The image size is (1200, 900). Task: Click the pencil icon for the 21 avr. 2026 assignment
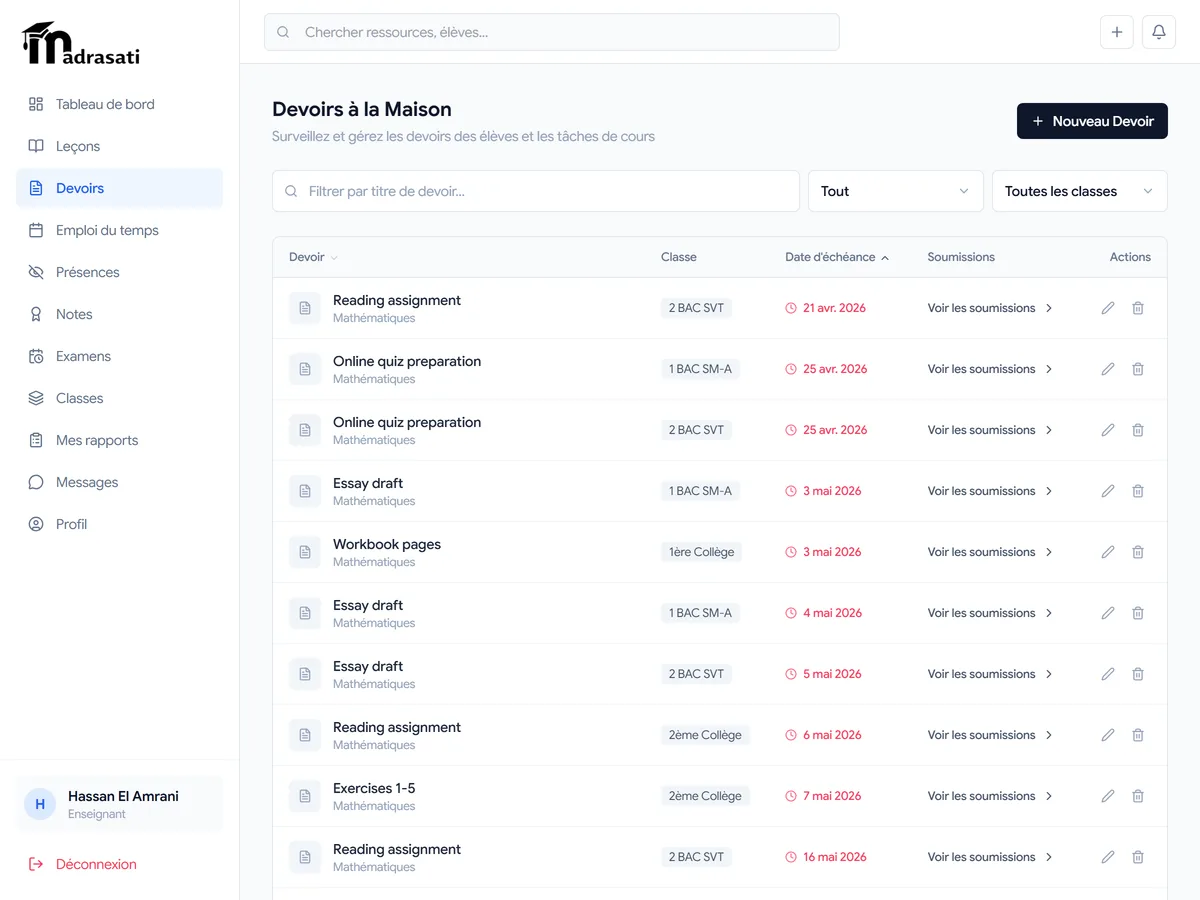point(1108,308)
